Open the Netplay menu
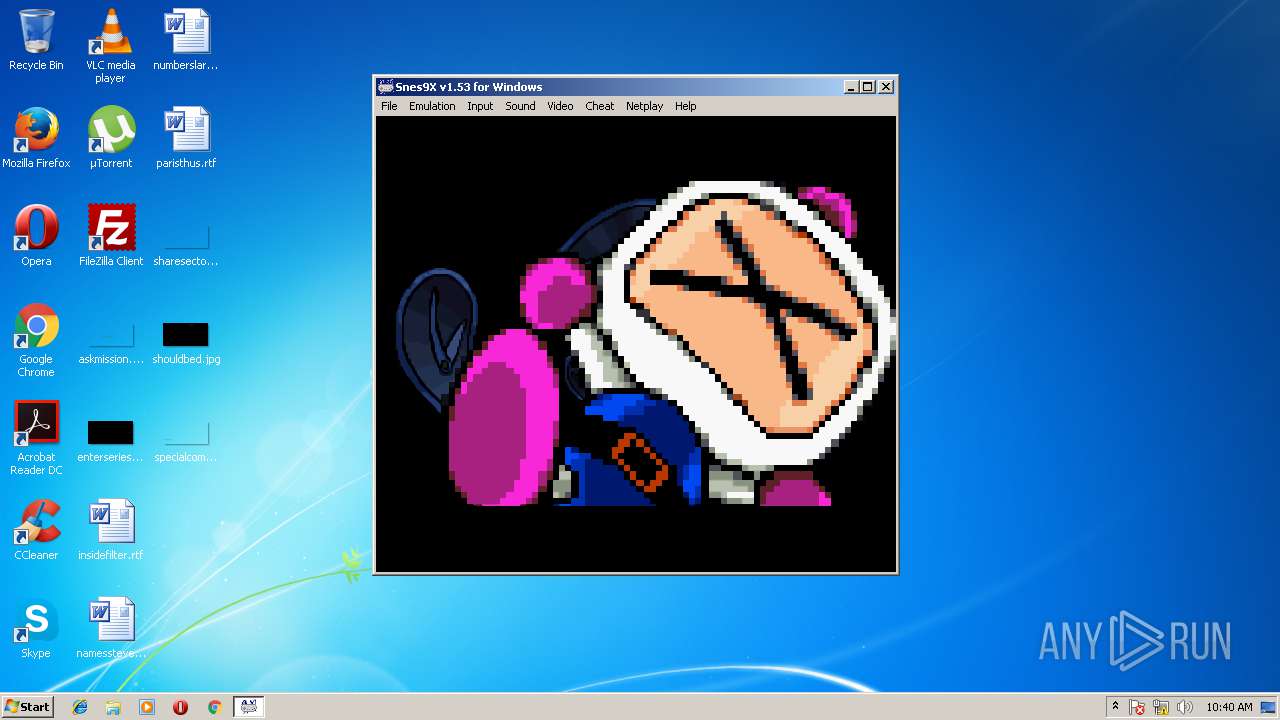This screenshot has height=720, width=1280. pyautogui.click(x=644, y=106)
